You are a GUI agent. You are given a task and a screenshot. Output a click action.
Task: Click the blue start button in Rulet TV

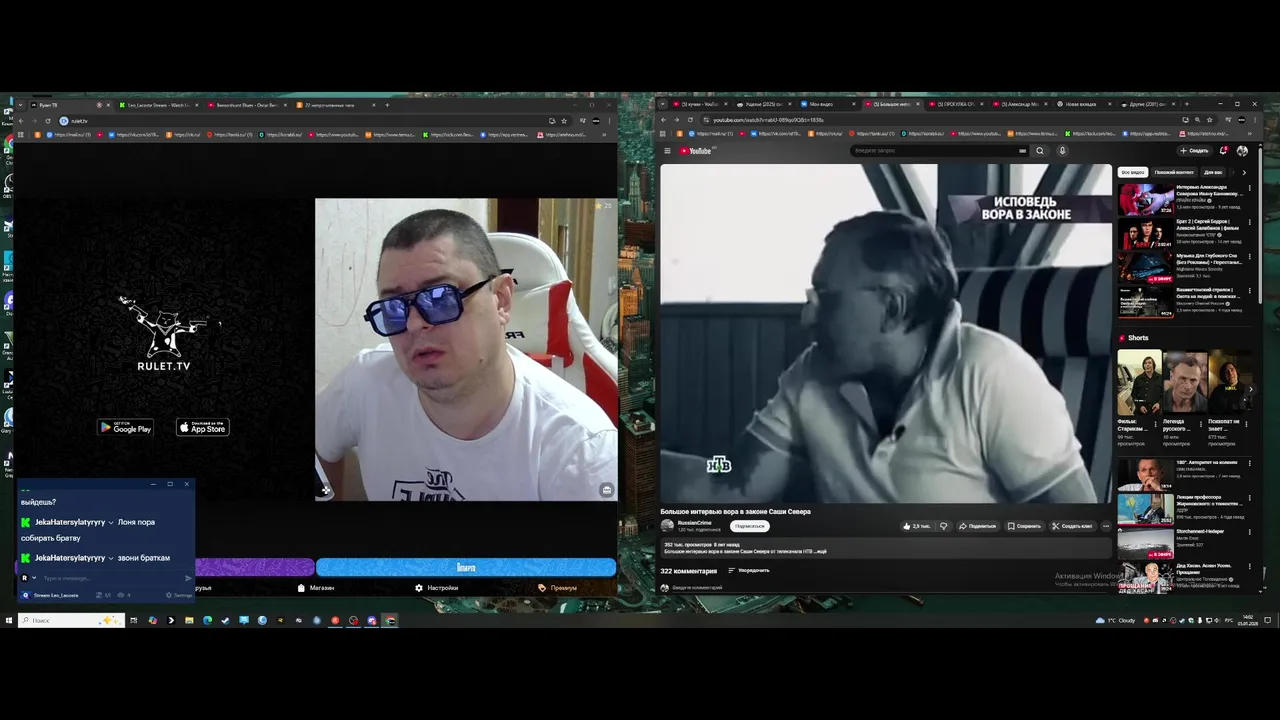pyautogui.click(x=466, y=567)
